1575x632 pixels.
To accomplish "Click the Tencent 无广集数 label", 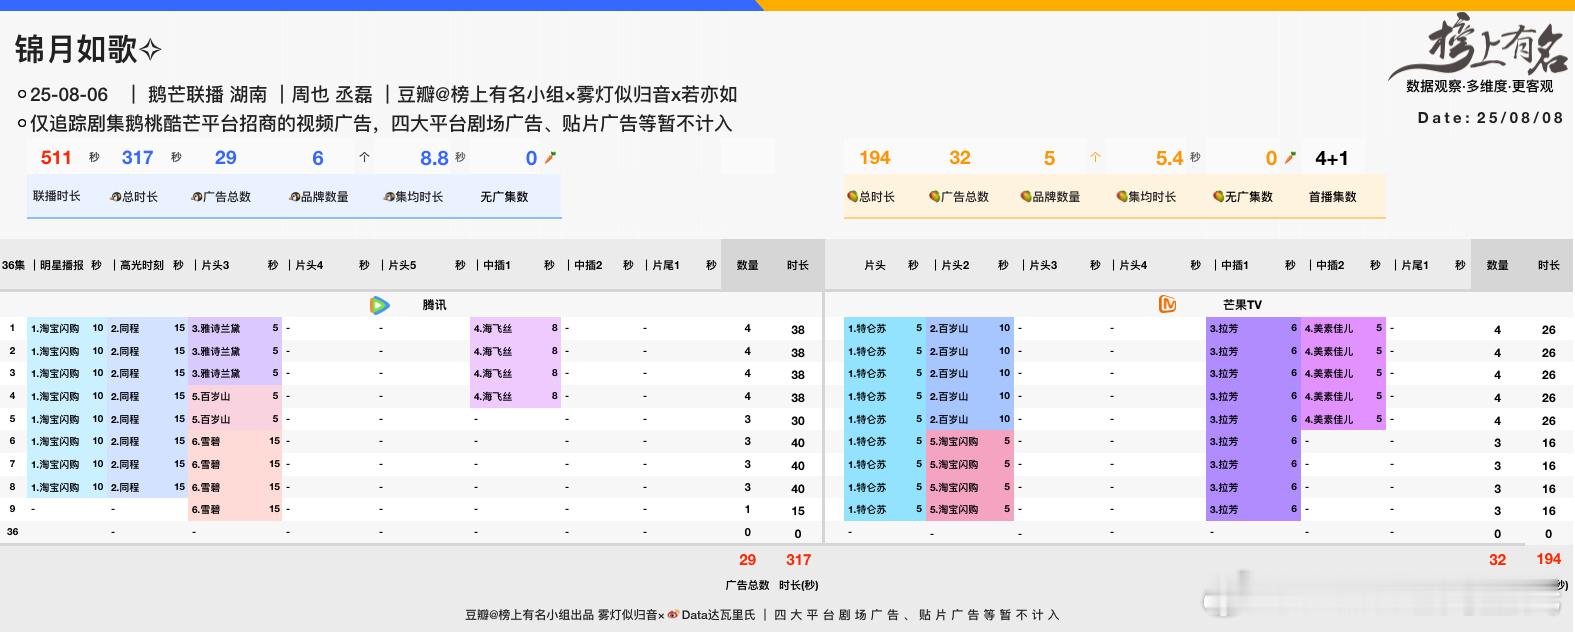I will coord(504,197).
